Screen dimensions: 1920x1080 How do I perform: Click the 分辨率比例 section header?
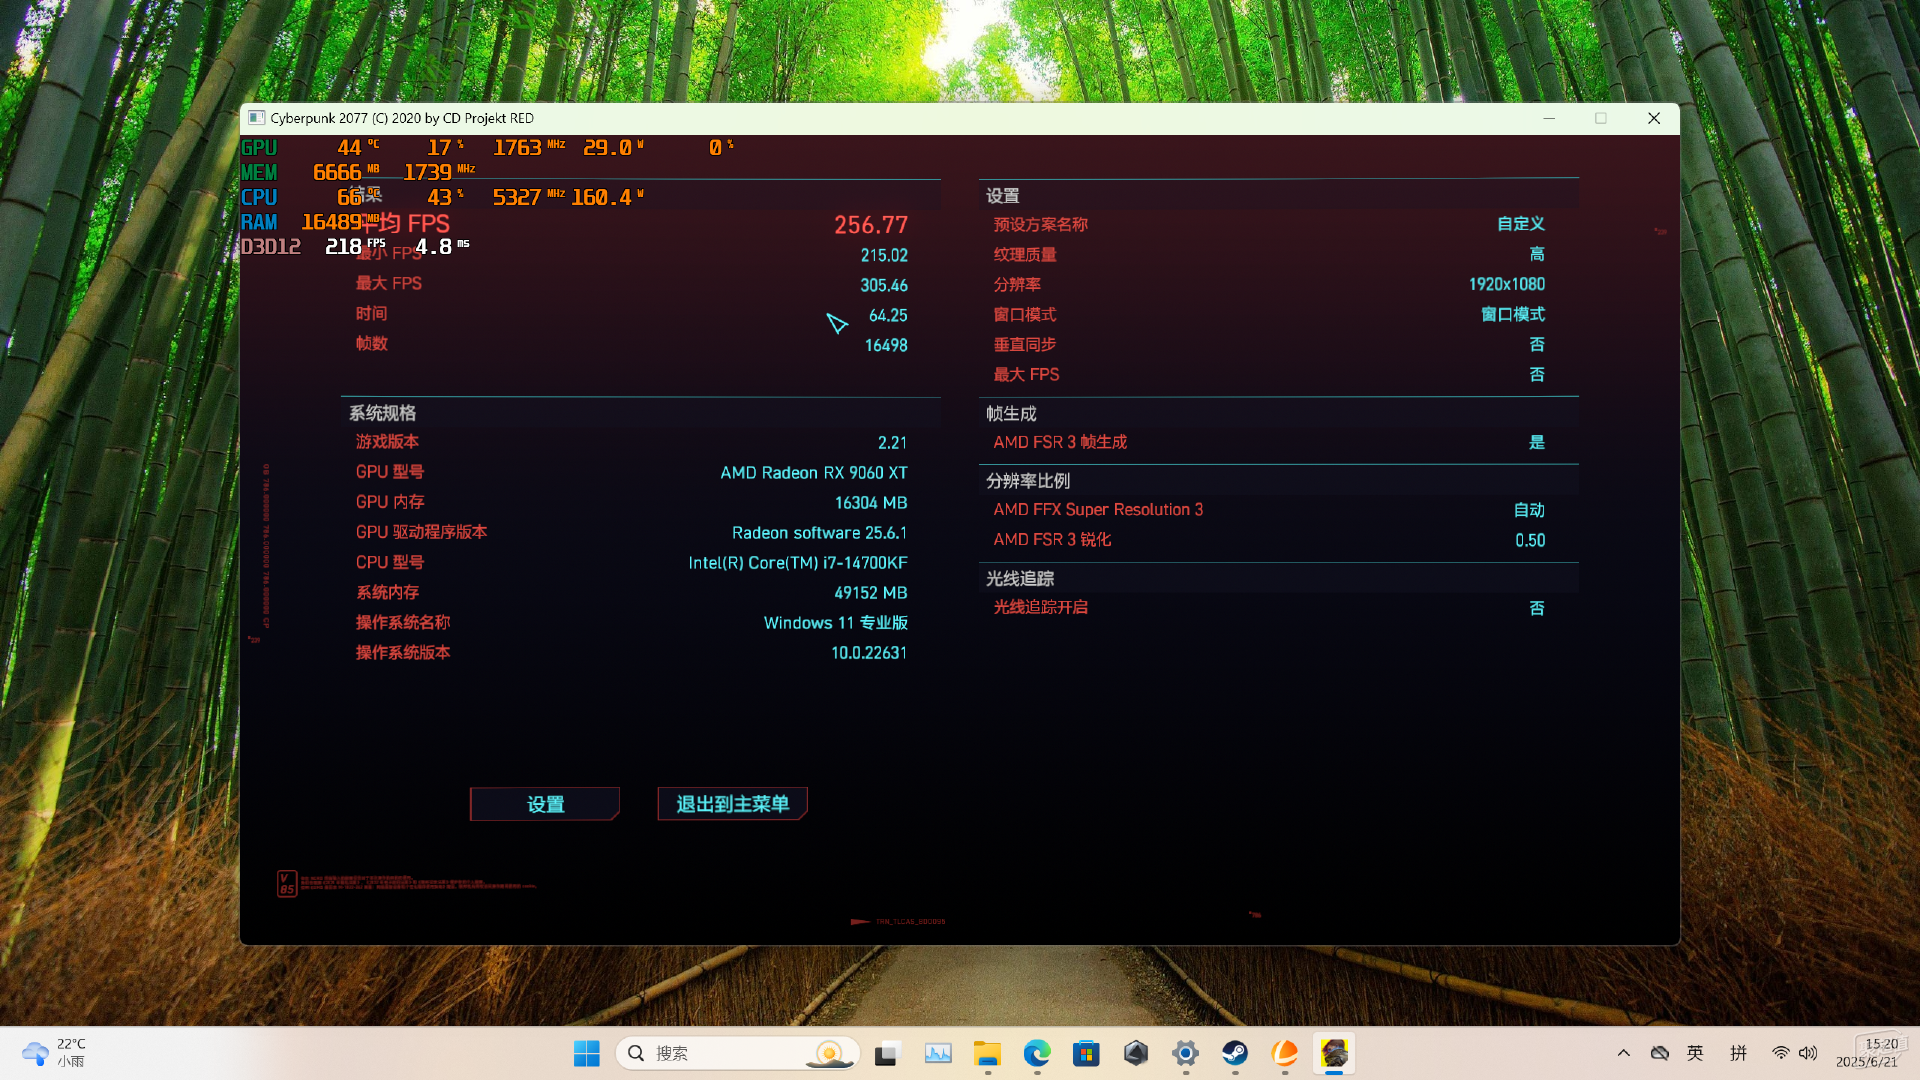tap(1028, 481)
